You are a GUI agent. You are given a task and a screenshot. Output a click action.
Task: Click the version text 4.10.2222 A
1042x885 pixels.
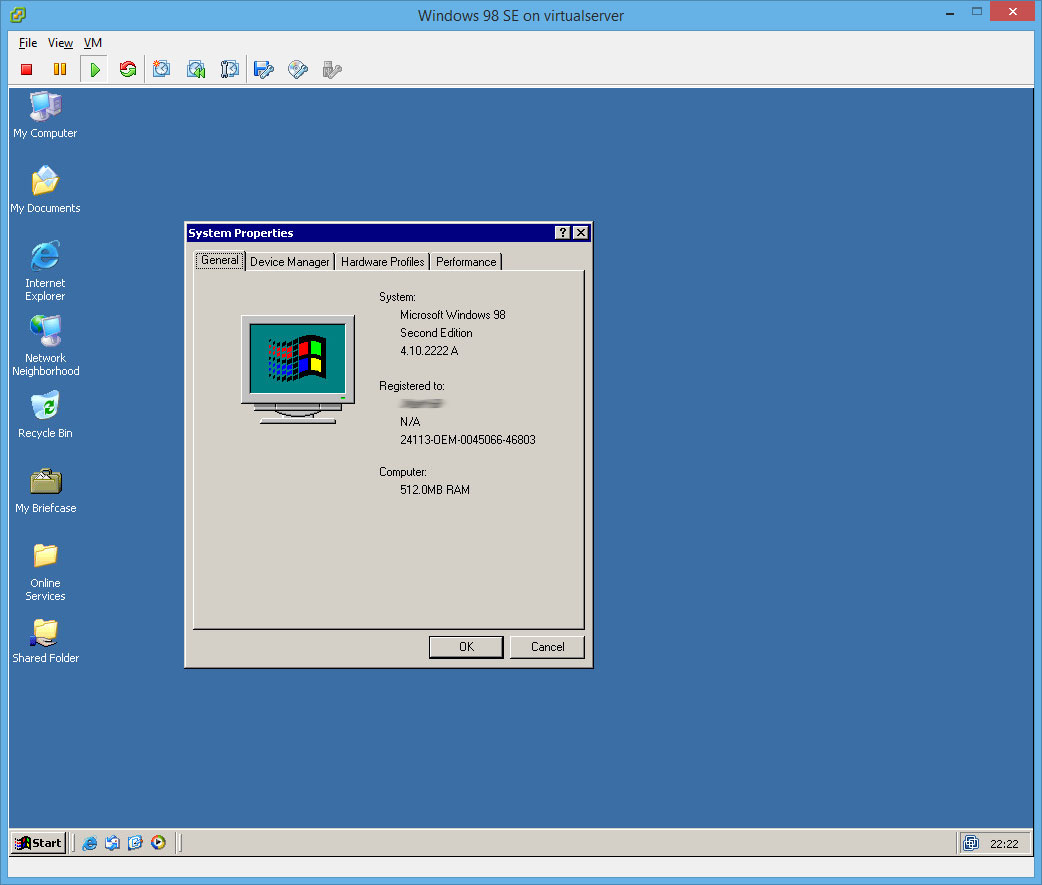click(429, 351)
